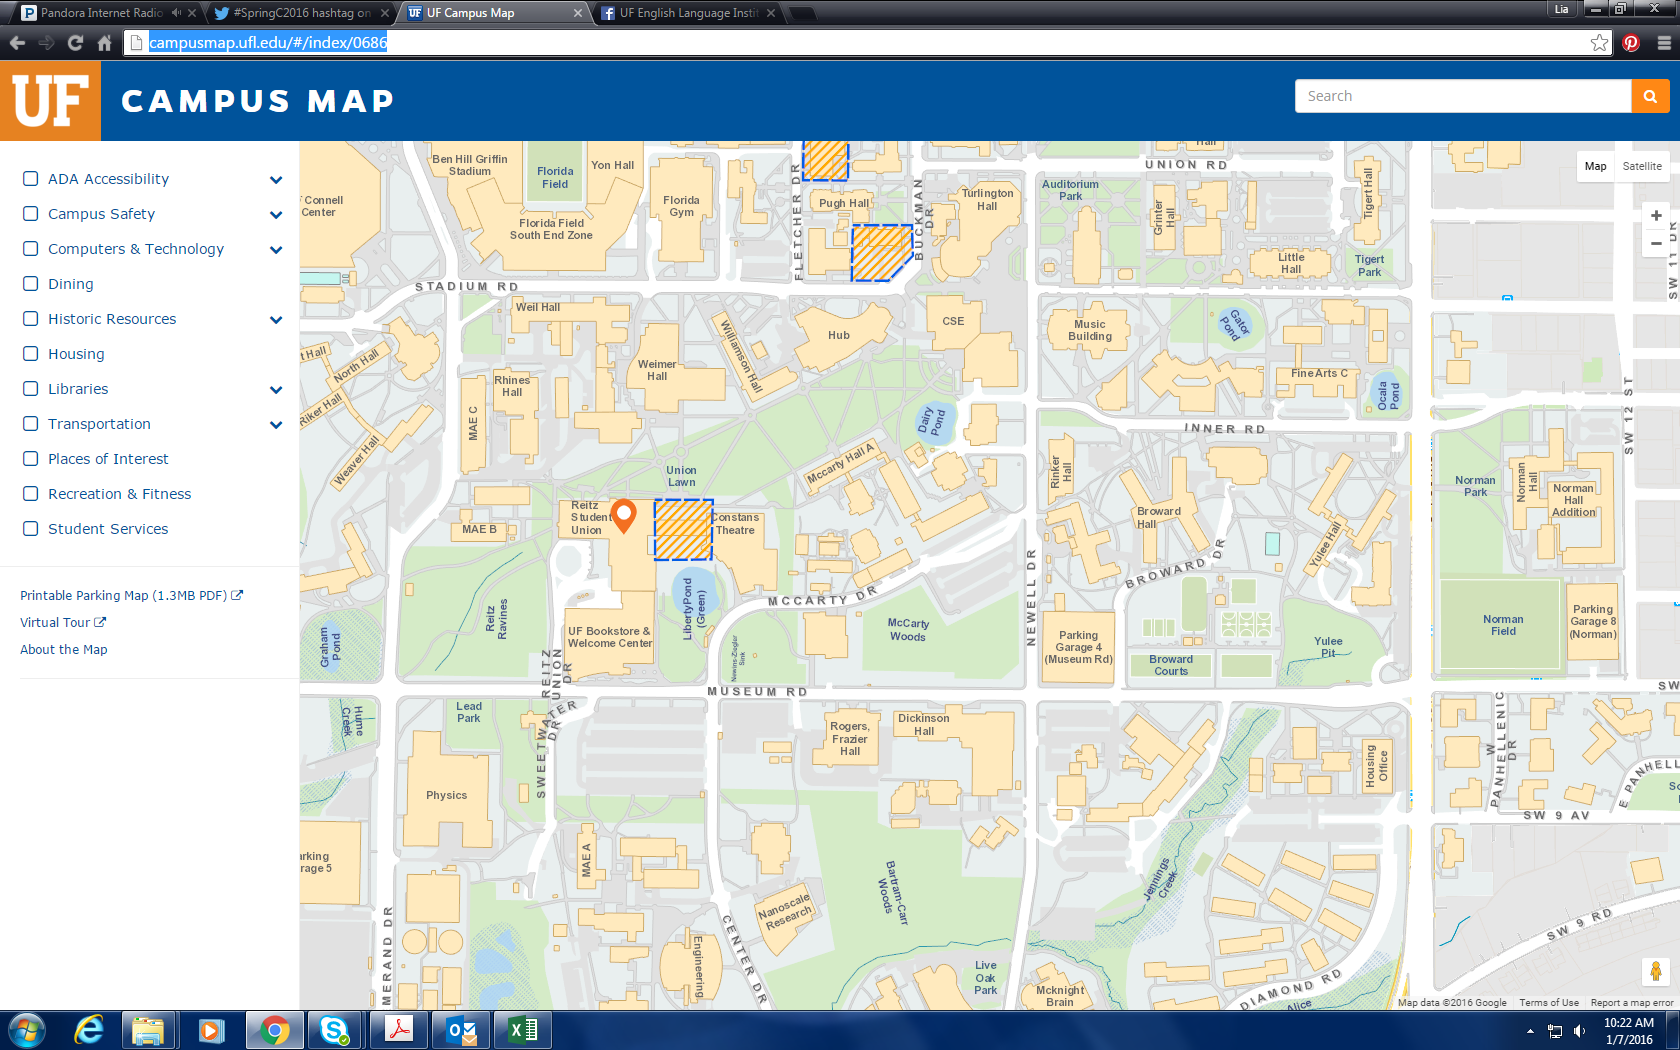Image resolution: width=1680 pixels, height=1050 pixels.
Task: Click the Pinterest extension button
Action: (1631, 43)
